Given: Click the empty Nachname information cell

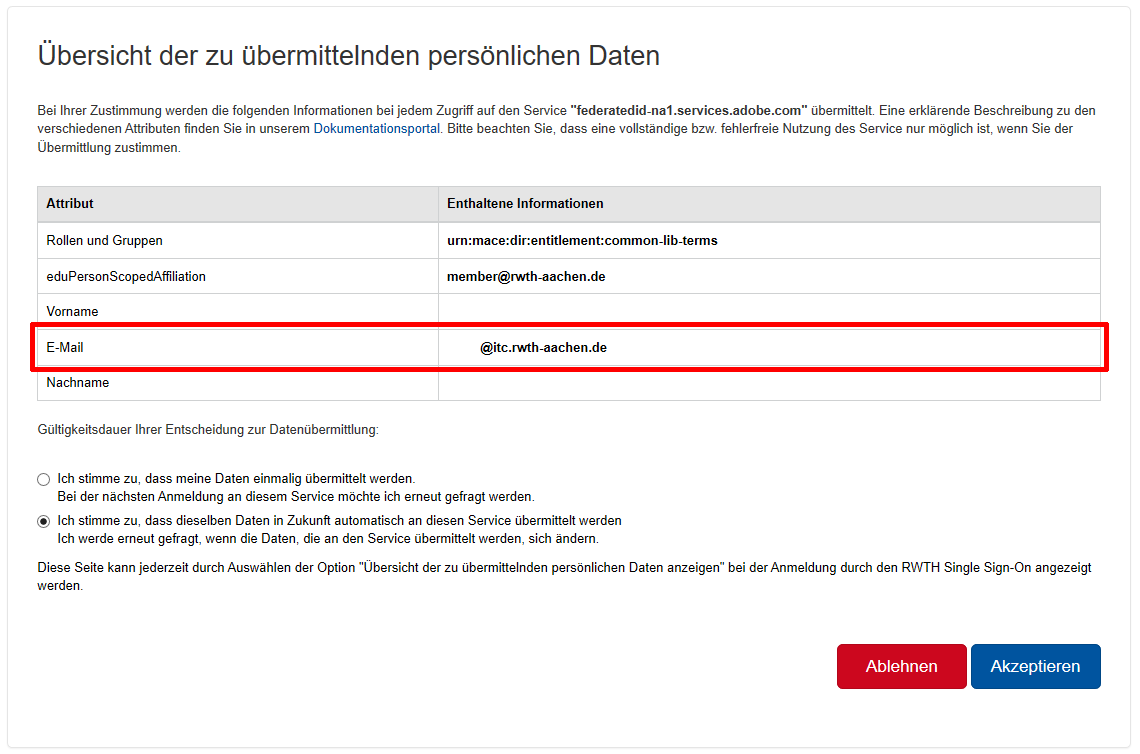Looking at the screenshot, I should [x=768, y=383].
